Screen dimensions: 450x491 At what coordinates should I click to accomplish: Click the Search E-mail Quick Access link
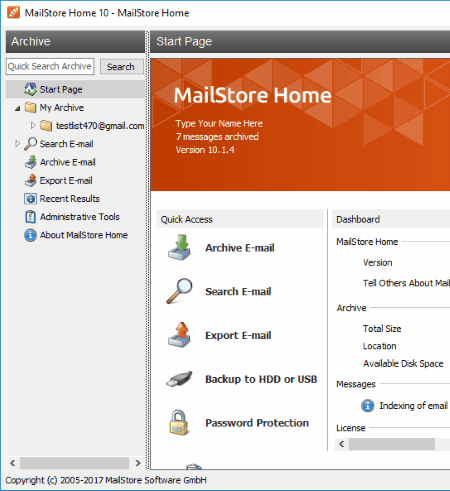click(x=238, y=291)
